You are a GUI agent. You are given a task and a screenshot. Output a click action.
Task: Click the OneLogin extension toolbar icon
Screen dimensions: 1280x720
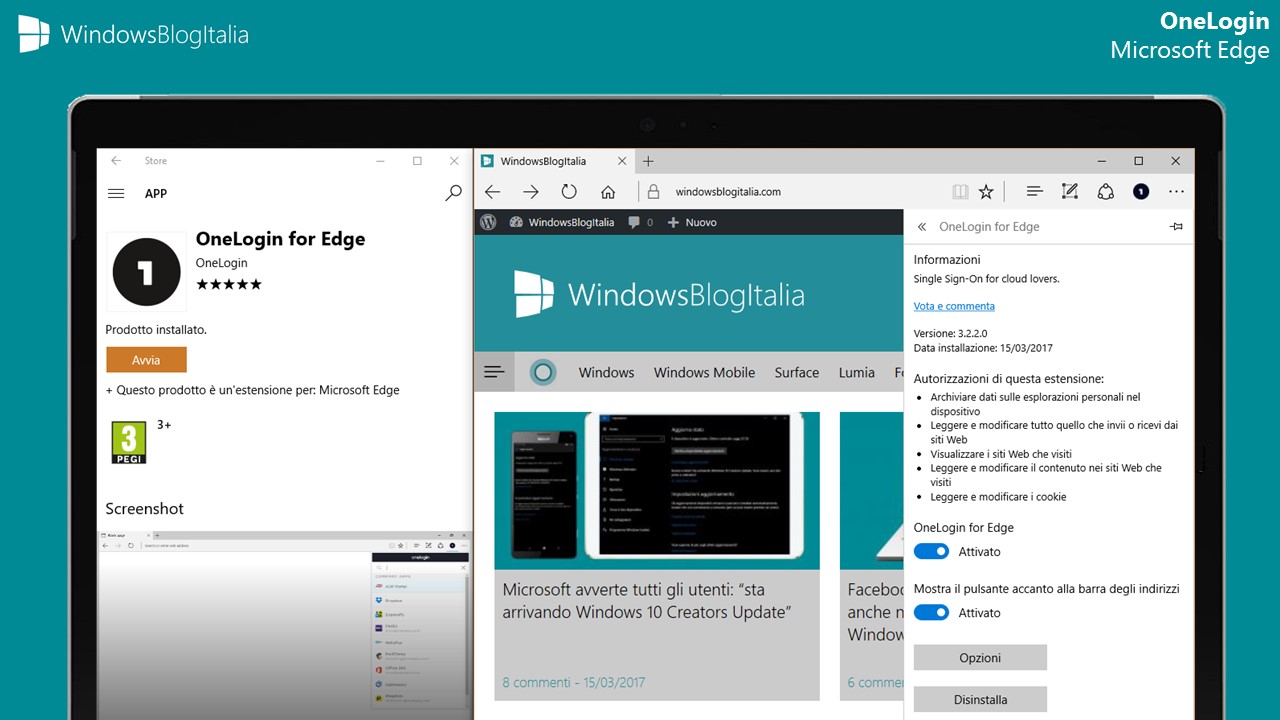1141,192
